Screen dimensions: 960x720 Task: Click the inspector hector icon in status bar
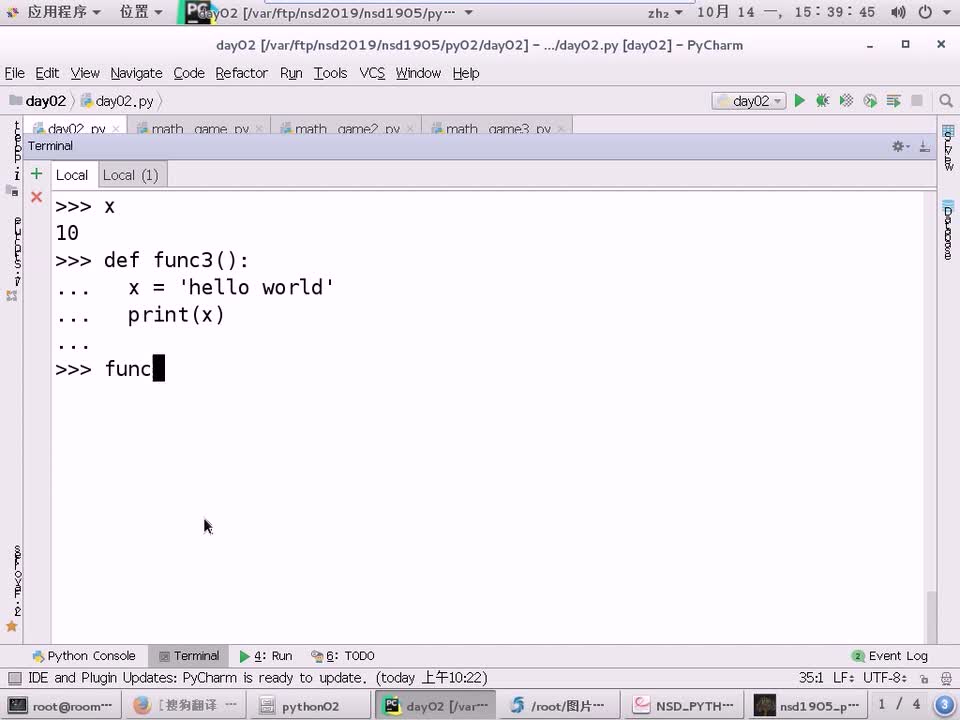point(946,678)
